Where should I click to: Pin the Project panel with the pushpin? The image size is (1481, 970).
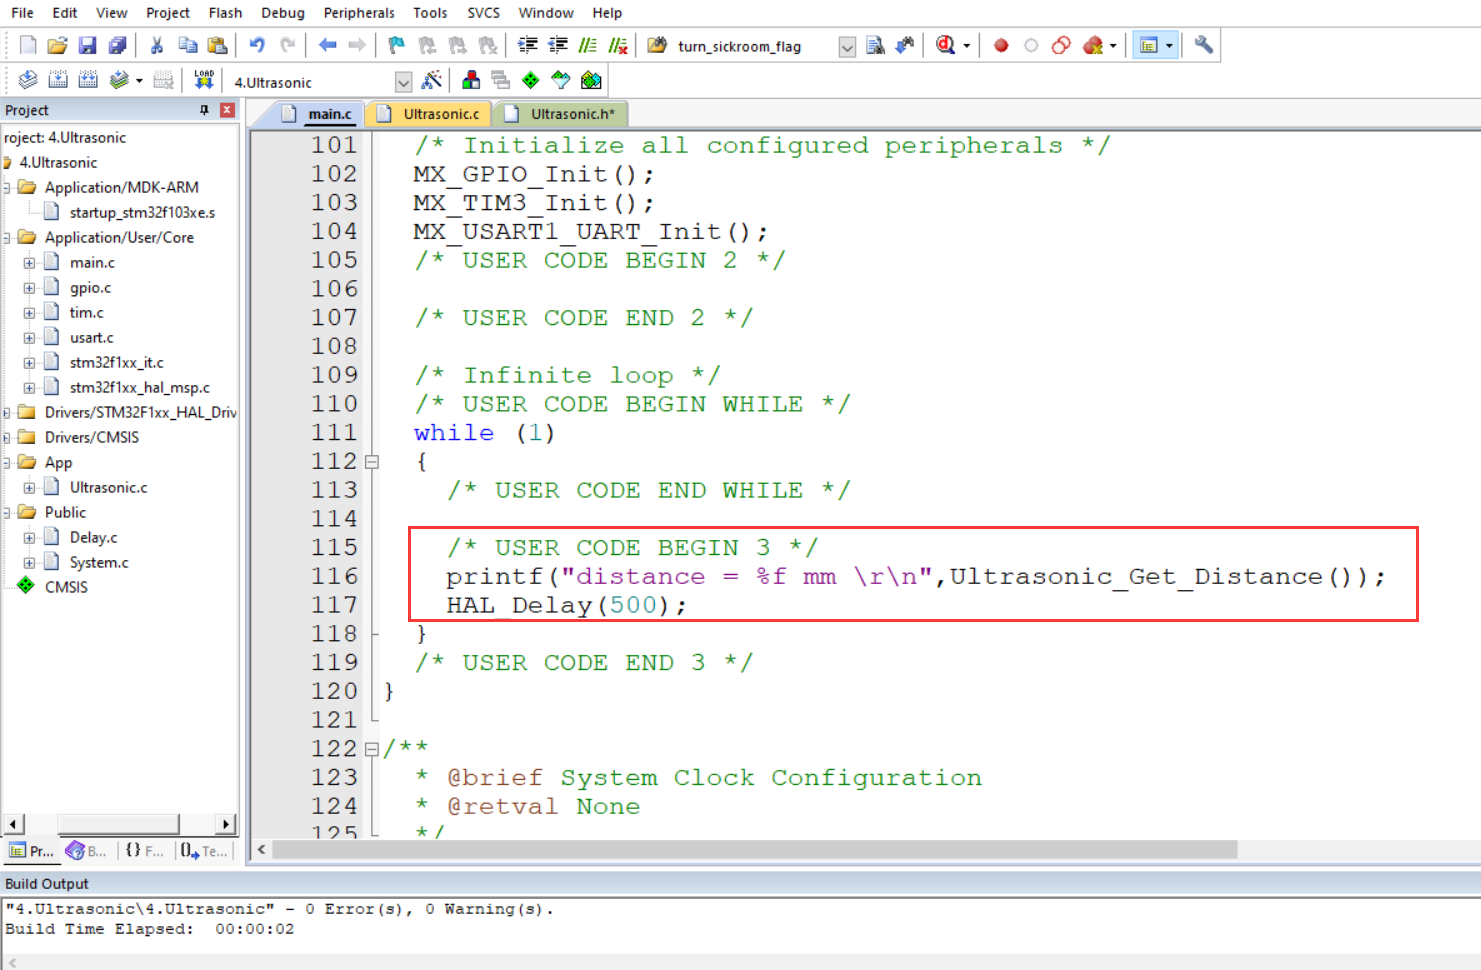(204, 110)
